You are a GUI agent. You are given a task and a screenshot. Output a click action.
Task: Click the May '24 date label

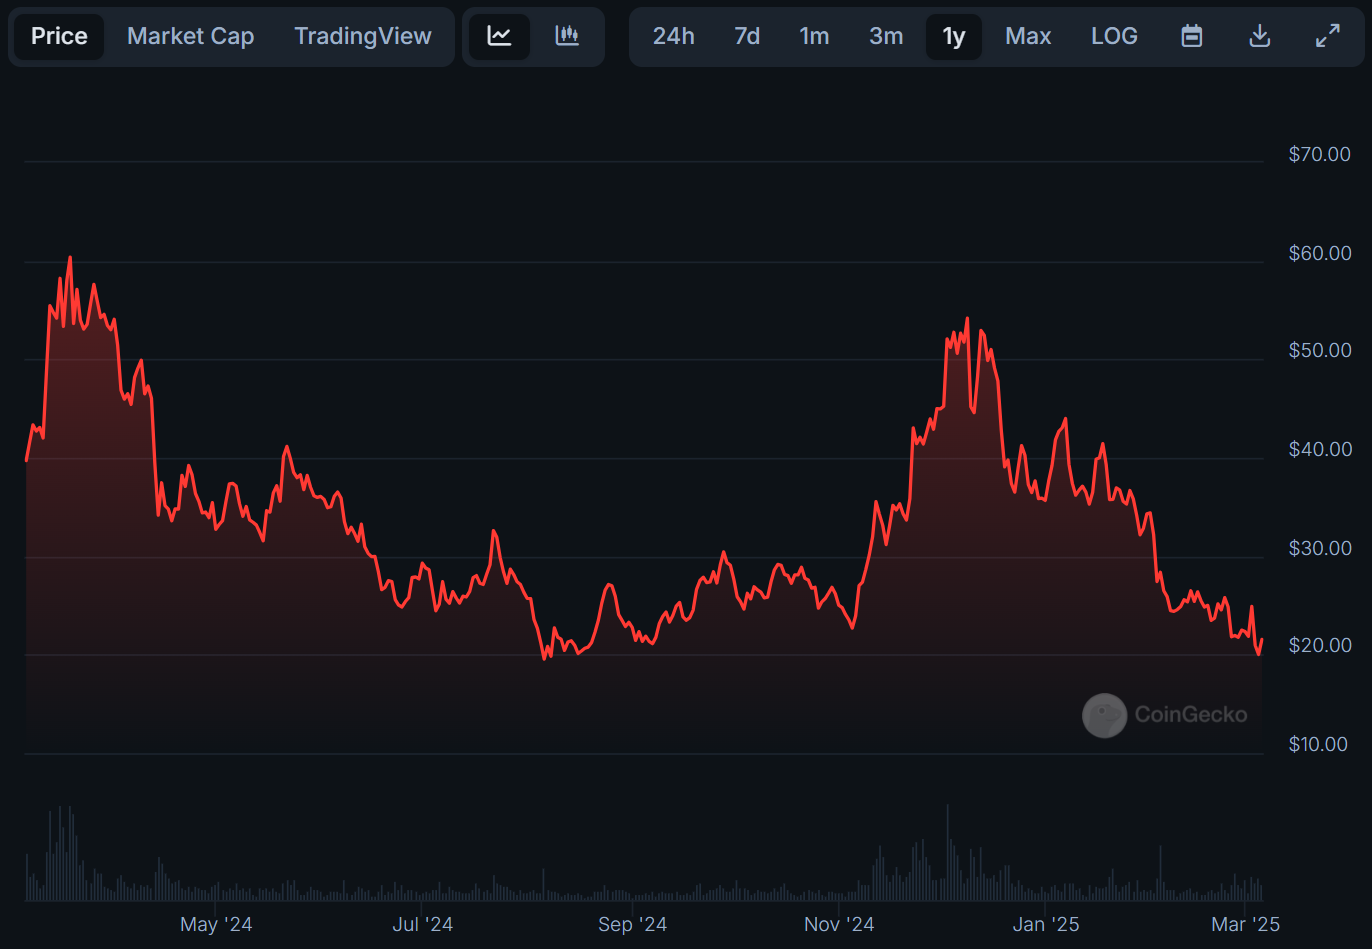(x=216, y=924)
